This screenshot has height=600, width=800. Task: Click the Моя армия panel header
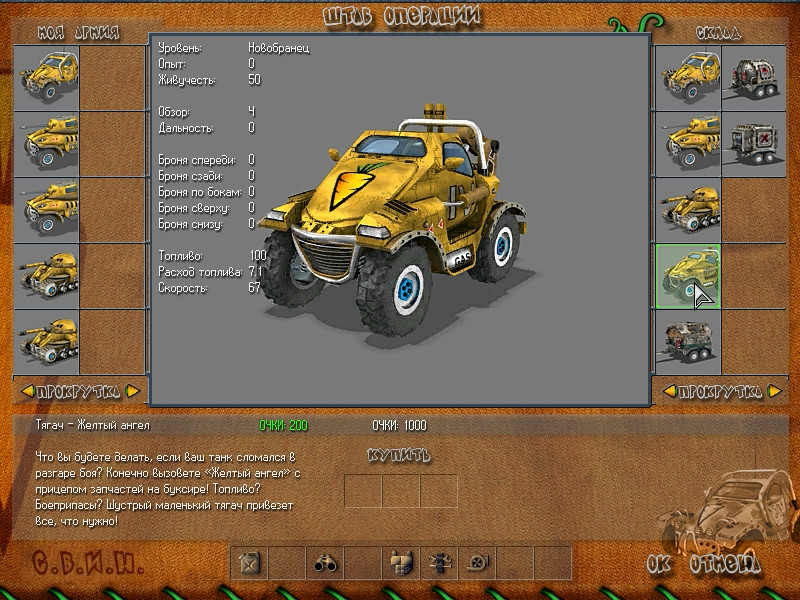(79, 33)
